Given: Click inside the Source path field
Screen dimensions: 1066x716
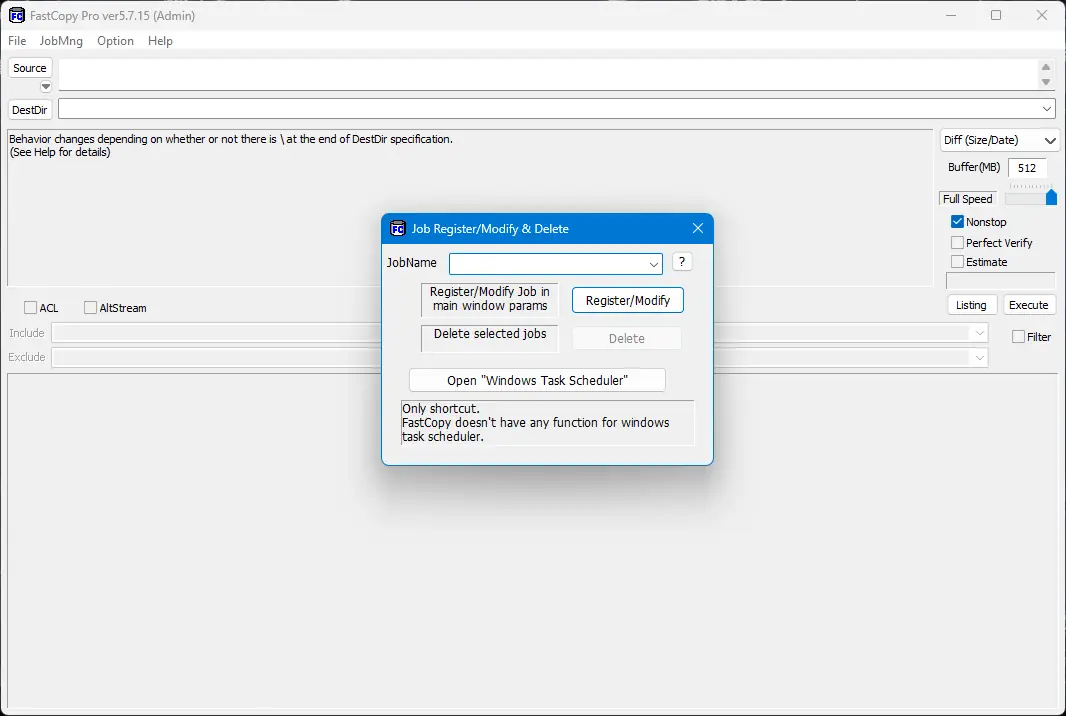Looking at the screenshot, I should (x=547, y=74).
